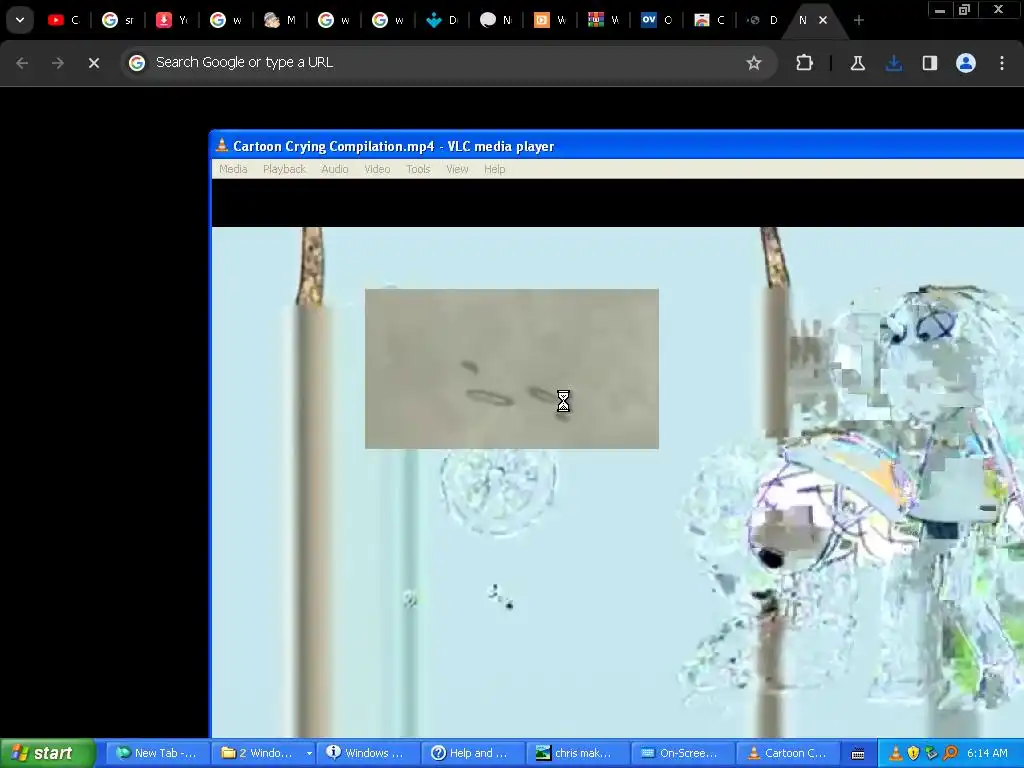Screen dimensions: 1024x768
Task: Switch to the YouTube tab
Action: pyautogui.click(x=63, y=20)
